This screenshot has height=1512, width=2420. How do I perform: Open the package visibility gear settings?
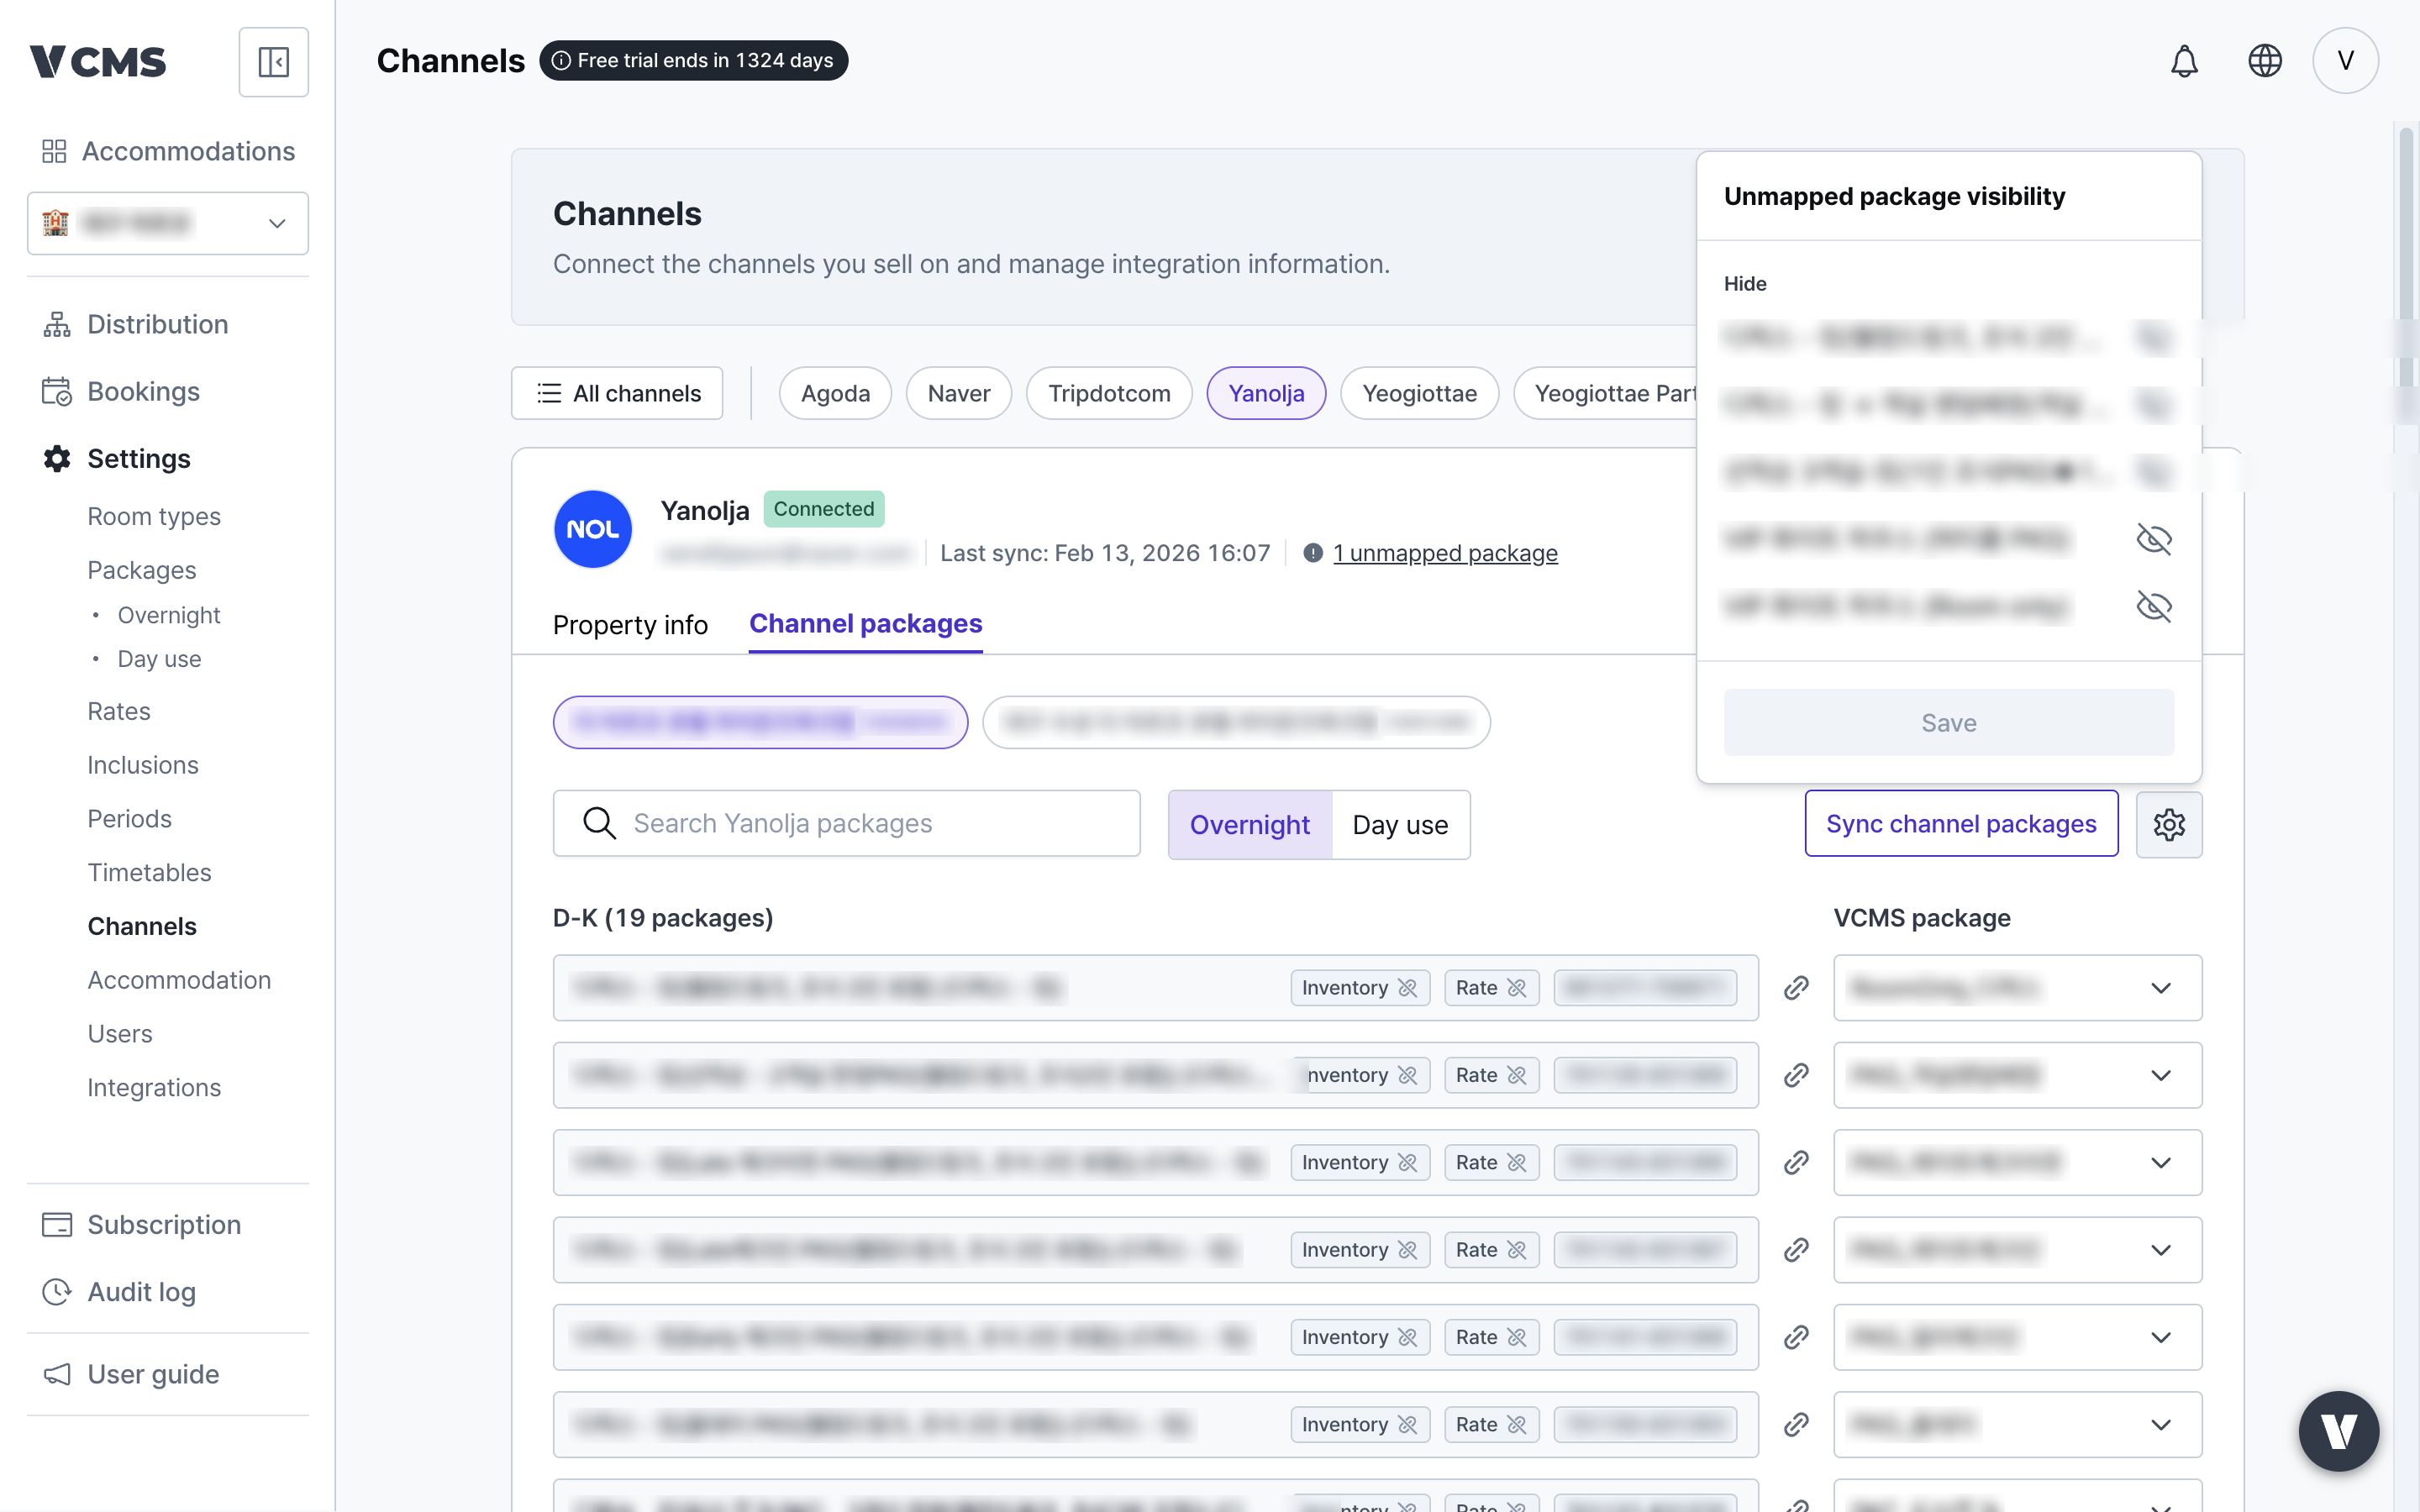pyautogui.click(x=2168, y=824)
